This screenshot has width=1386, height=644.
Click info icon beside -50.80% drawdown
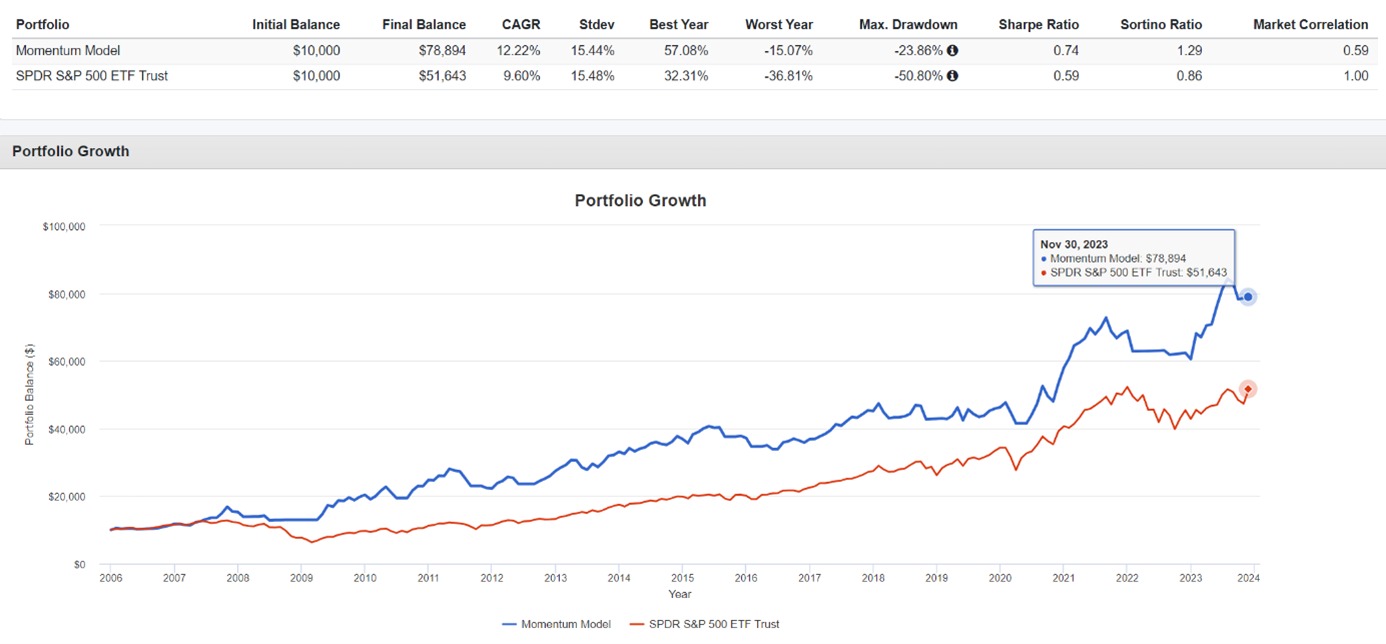tap(952, 75)
